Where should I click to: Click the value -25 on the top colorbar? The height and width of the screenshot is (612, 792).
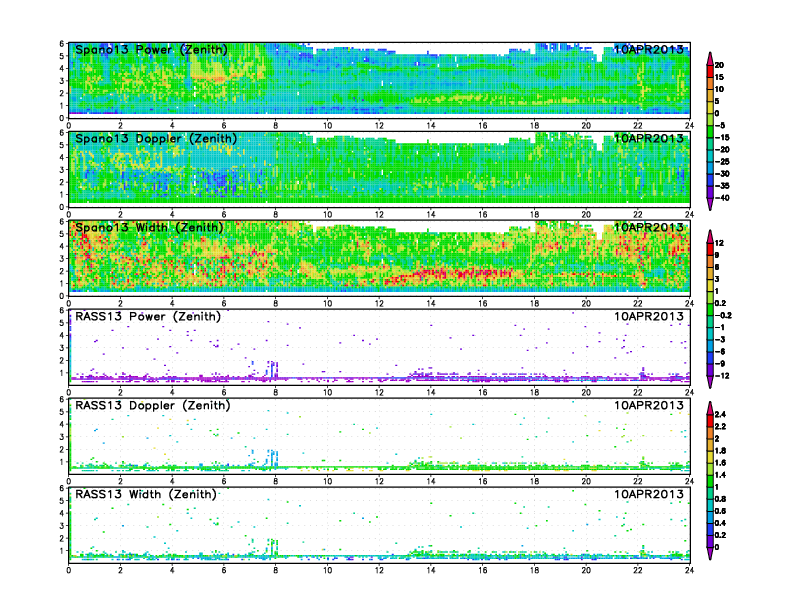click(722, 162)
